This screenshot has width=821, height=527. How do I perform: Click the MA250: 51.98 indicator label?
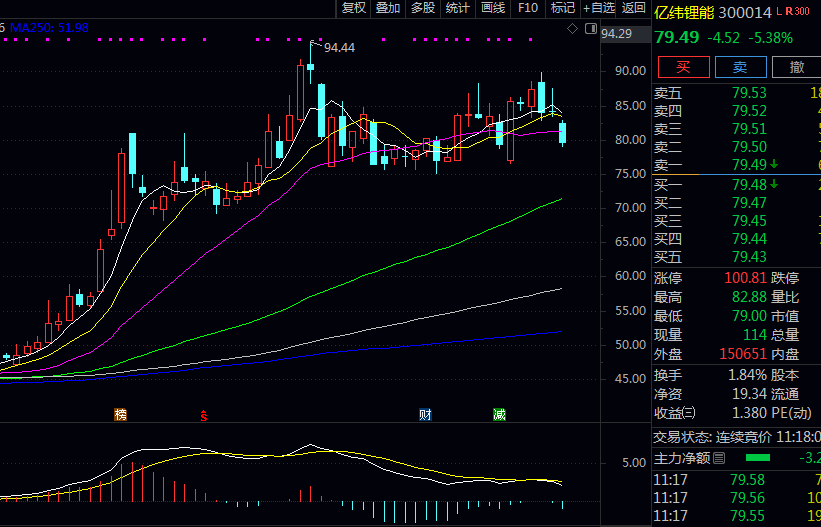49,28
